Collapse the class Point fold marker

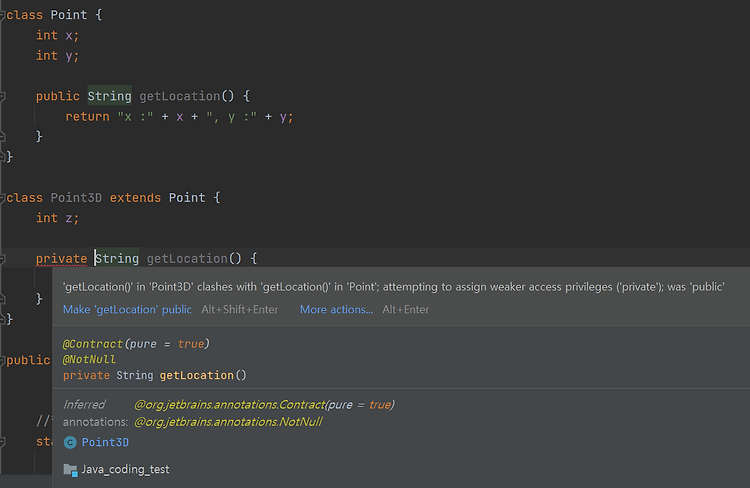tap(2, 15)
